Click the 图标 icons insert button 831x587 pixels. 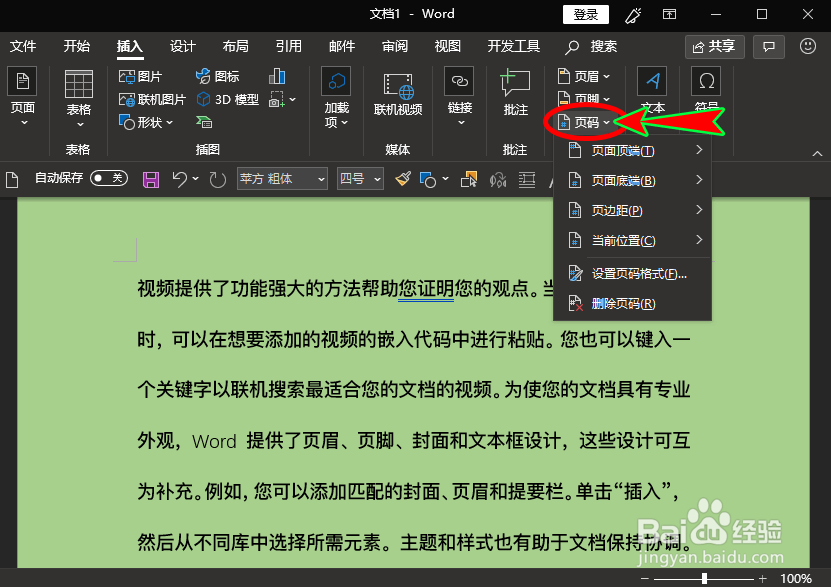pos(217,77)
